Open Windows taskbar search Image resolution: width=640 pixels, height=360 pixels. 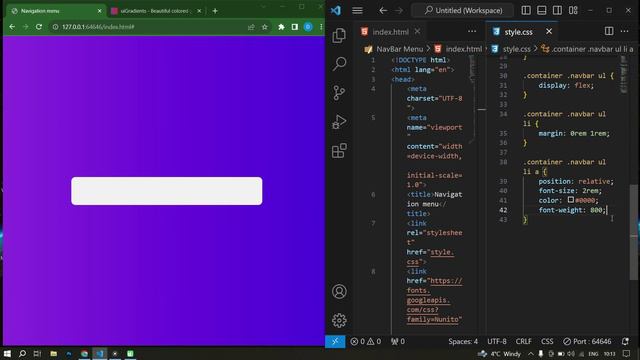22,353
